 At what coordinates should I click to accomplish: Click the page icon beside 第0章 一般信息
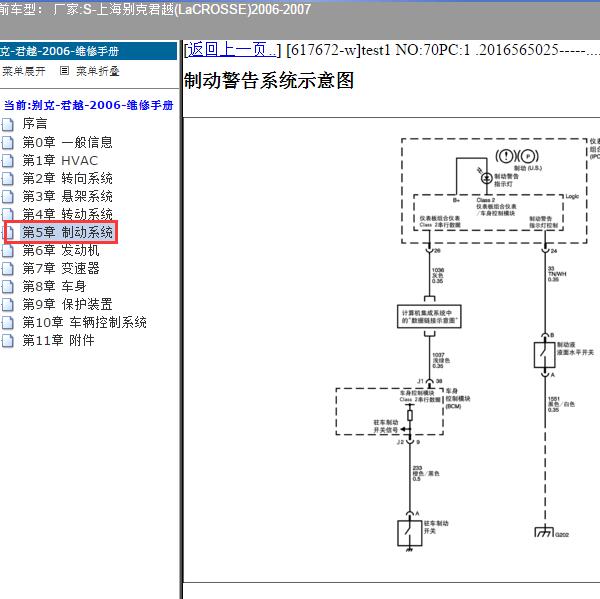click(x=8, y=143)
